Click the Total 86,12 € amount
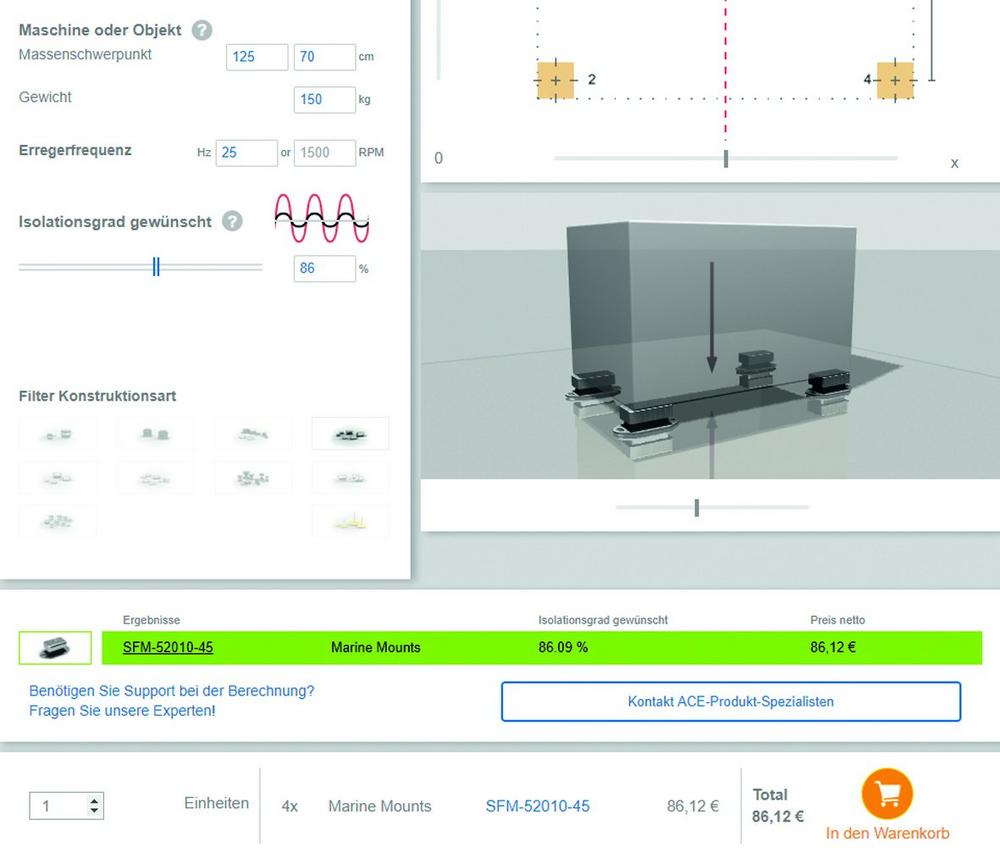Screen dimensions: 1000x848 click(x=777, y=816)
